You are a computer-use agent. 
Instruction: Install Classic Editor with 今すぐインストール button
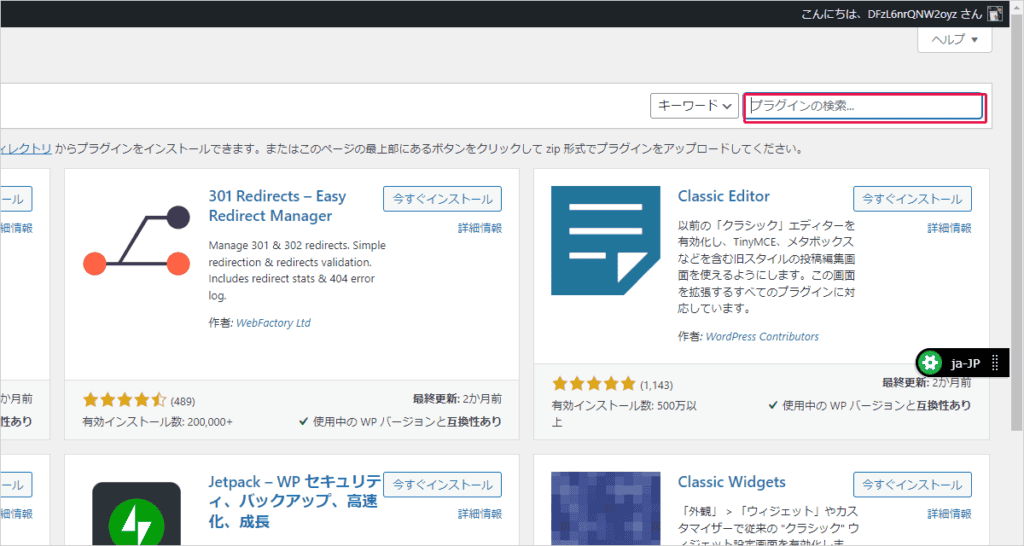pos(912,199)
